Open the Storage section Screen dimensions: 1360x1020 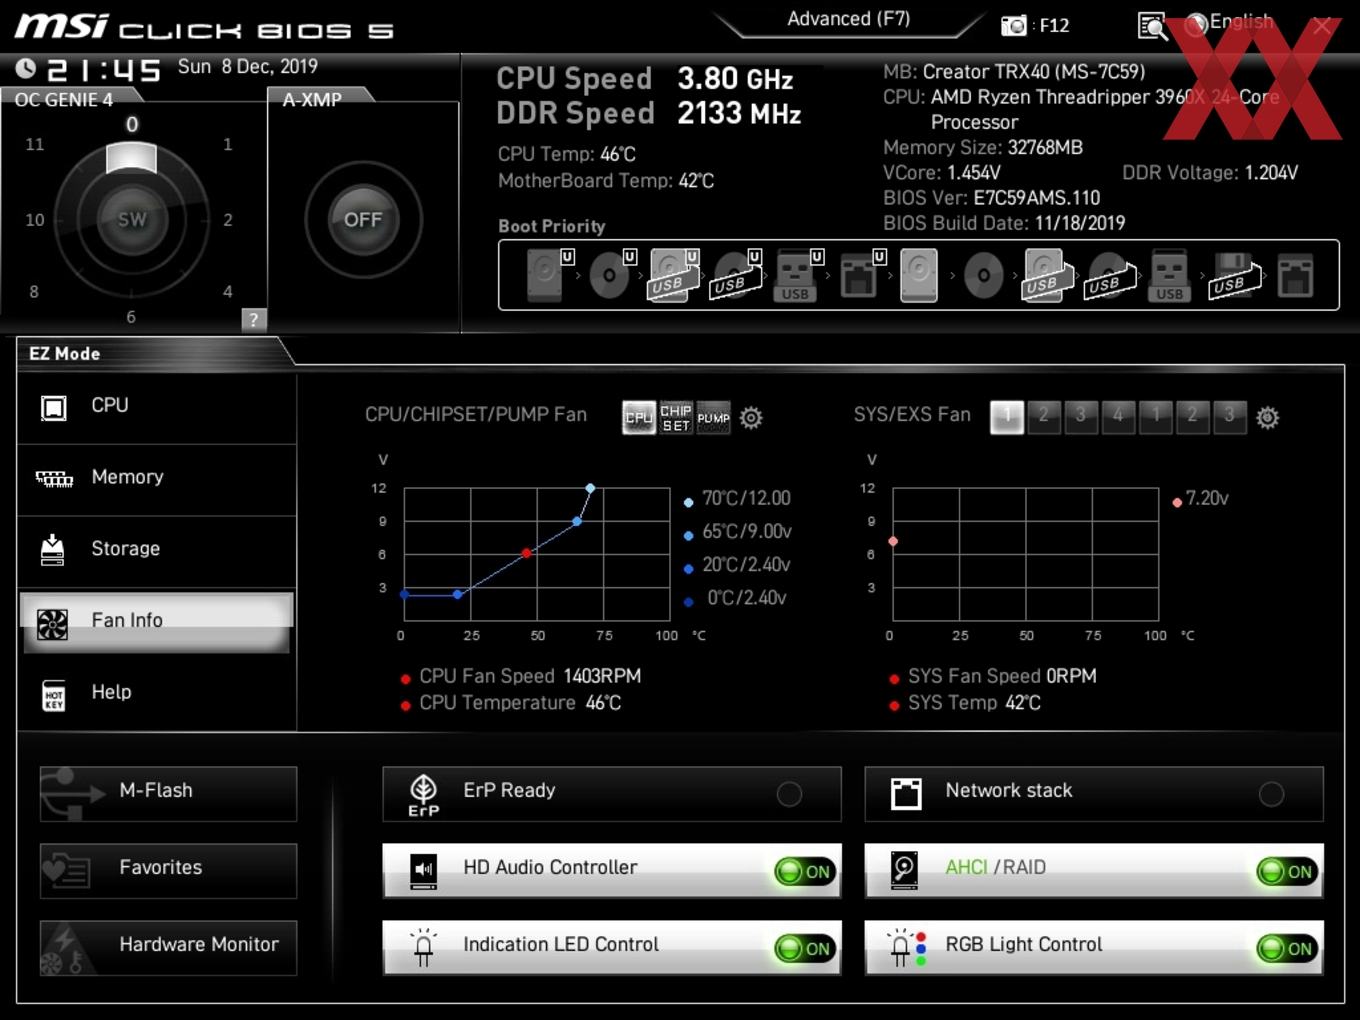coord(157,552)
